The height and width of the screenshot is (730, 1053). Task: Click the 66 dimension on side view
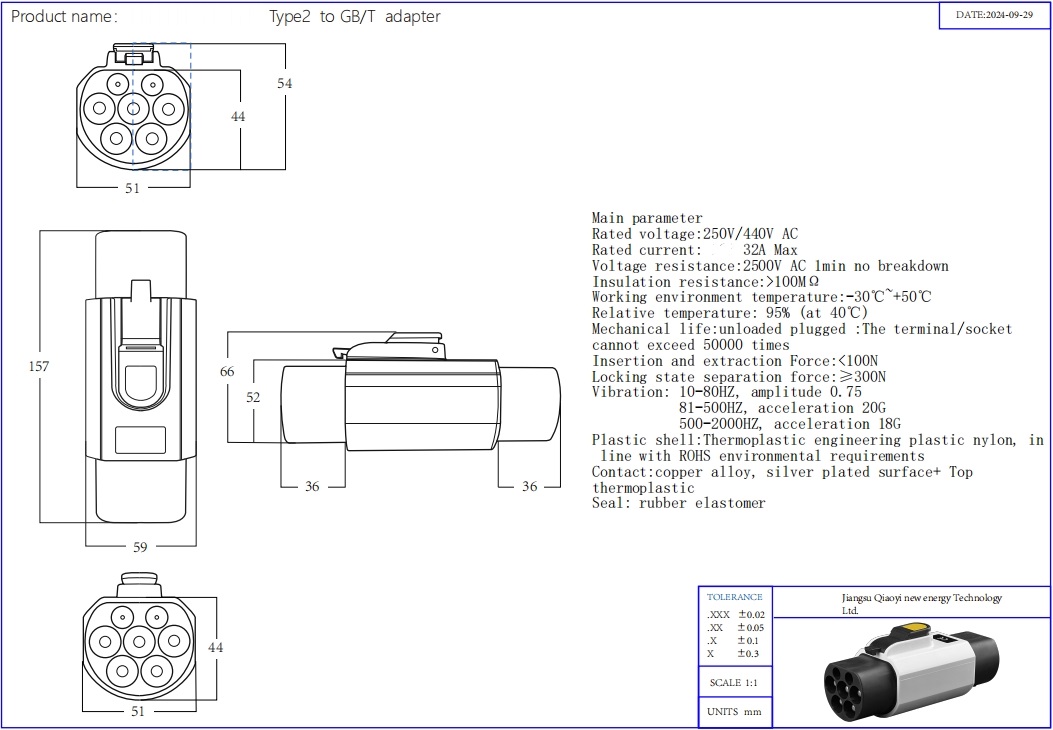click(x=227, y=372)
